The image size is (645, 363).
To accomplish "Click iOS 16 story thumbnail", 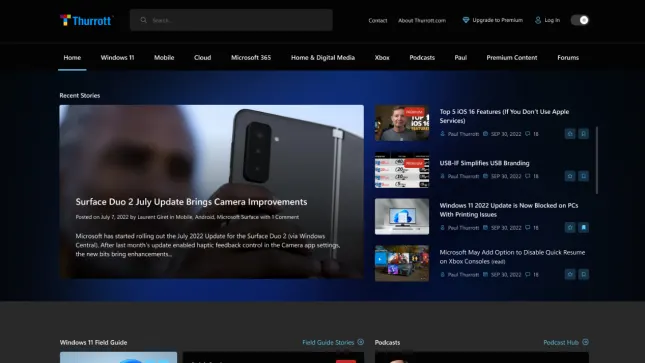I will pyautogui.click(x=402, y=123).
